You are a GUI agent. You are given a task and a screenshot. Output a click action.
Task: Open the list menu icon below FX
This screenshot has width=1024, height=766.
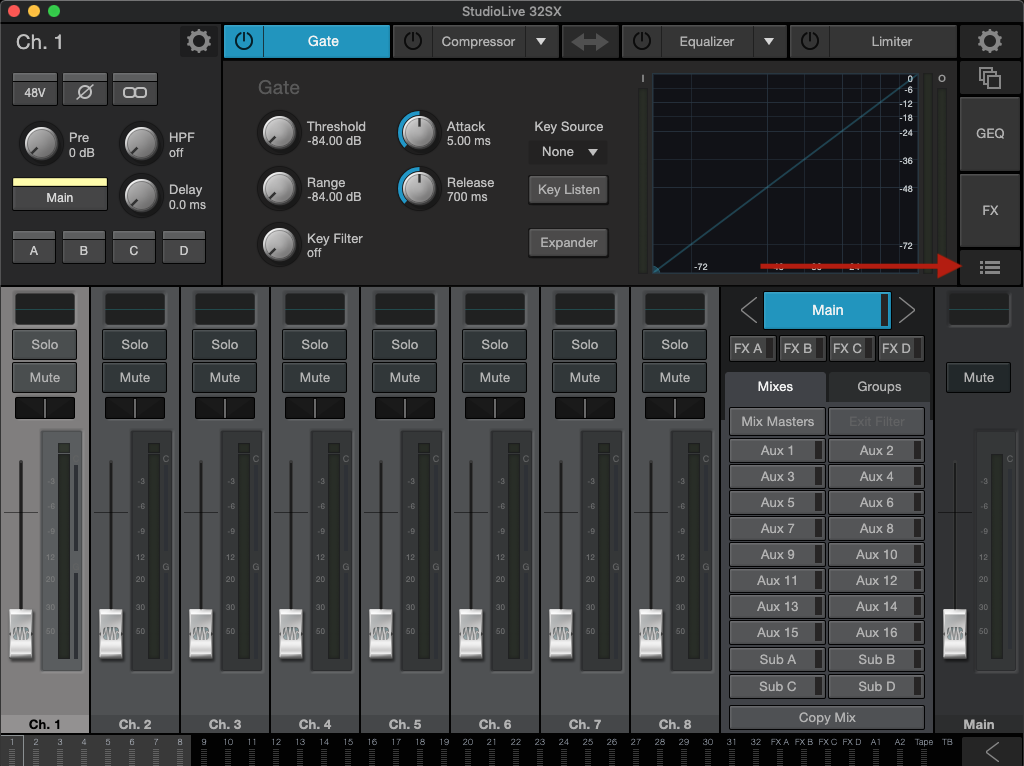pos(989,267)
